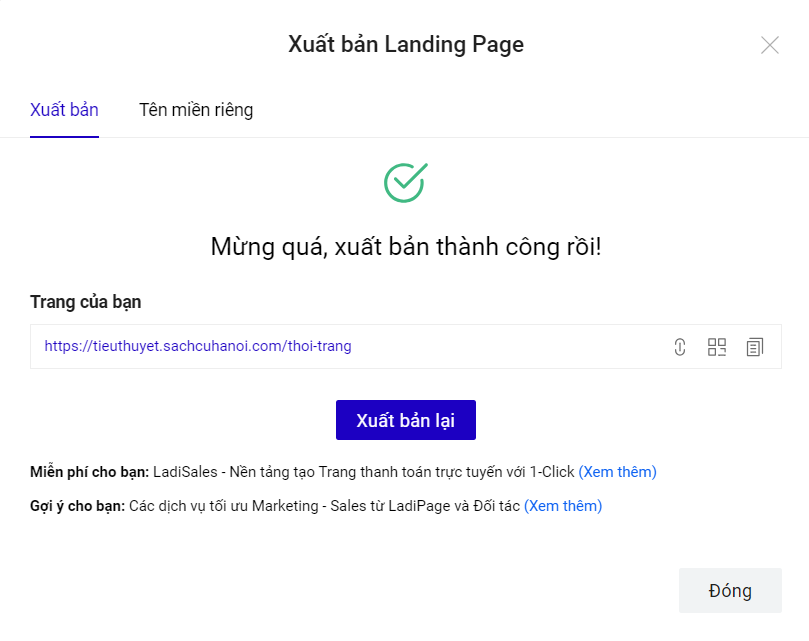809x641 pixels.
Task: Show the QR code for the landing page
Action: tap(716, 346)
